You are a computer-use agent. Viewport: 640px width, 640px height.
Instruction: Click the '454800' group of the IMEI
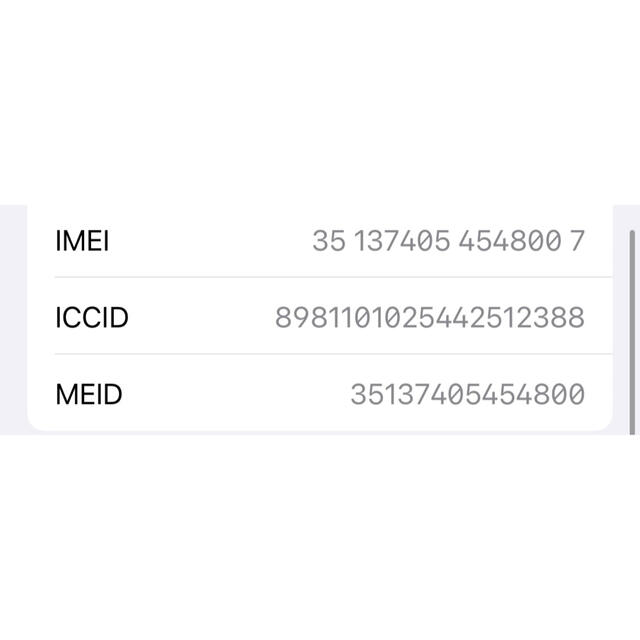tap(510, 241)
